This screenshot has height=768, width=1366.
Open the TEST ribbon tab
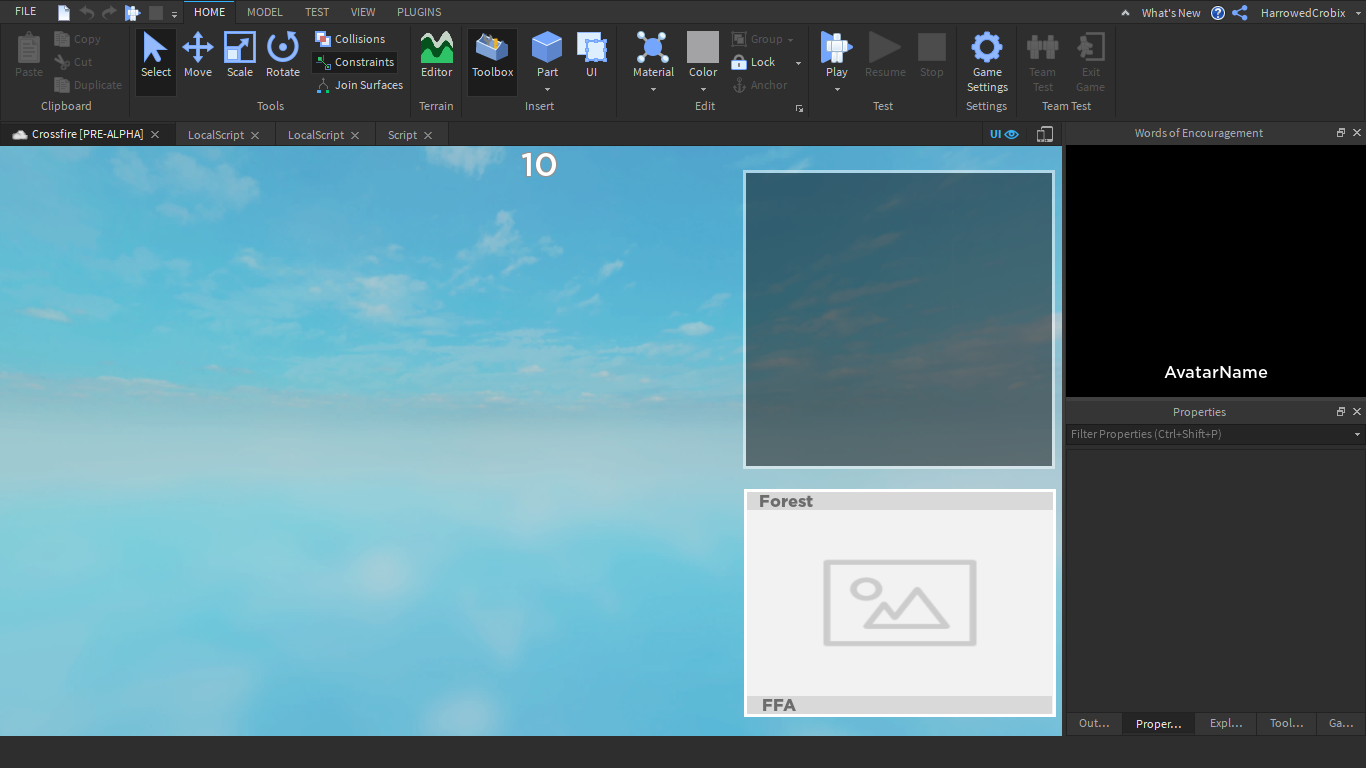(x=317, y=12)
